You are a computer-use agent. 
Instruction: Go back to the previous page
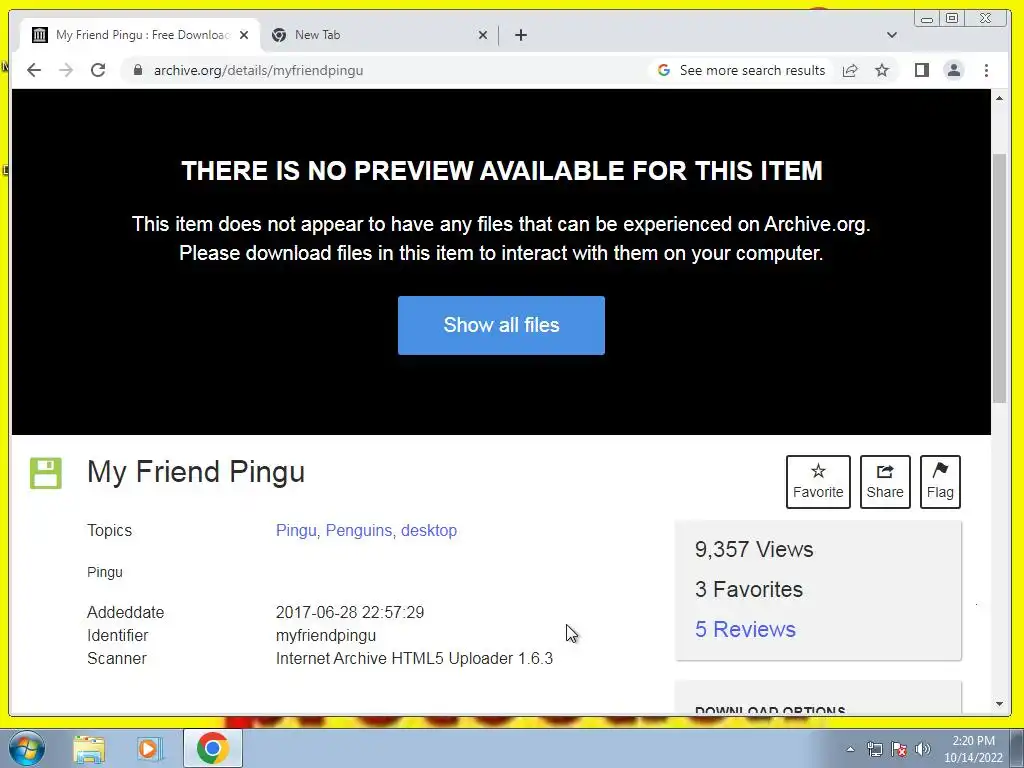[34, 70]
